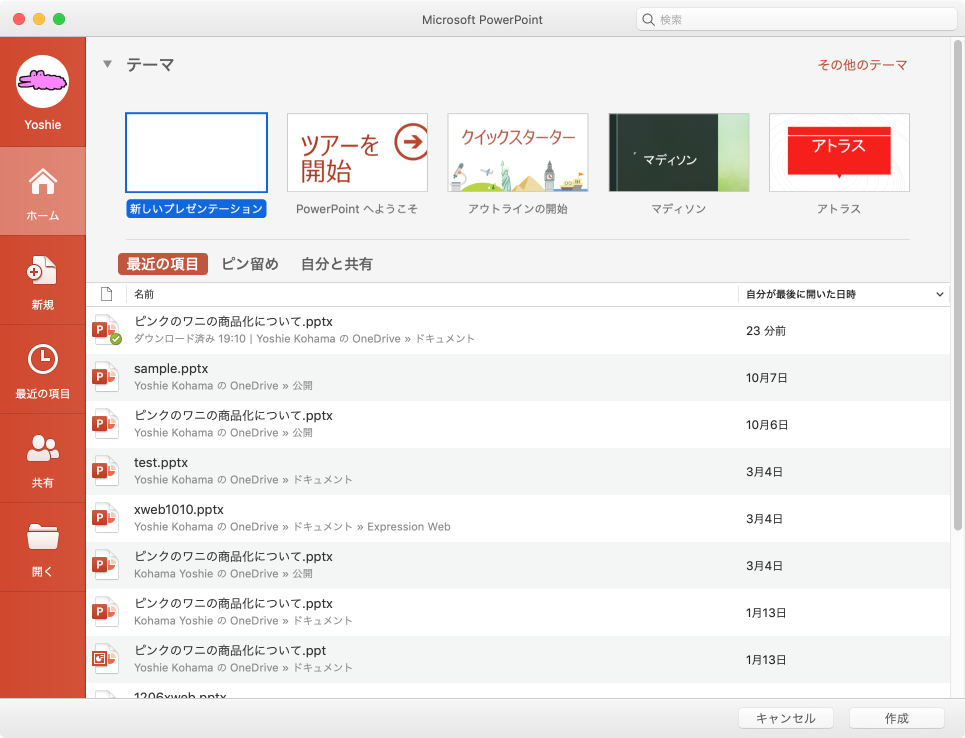Screen dimensions: 965x738
Task: Switch to 最近の項目 tab
Action: tap(162, 264)
